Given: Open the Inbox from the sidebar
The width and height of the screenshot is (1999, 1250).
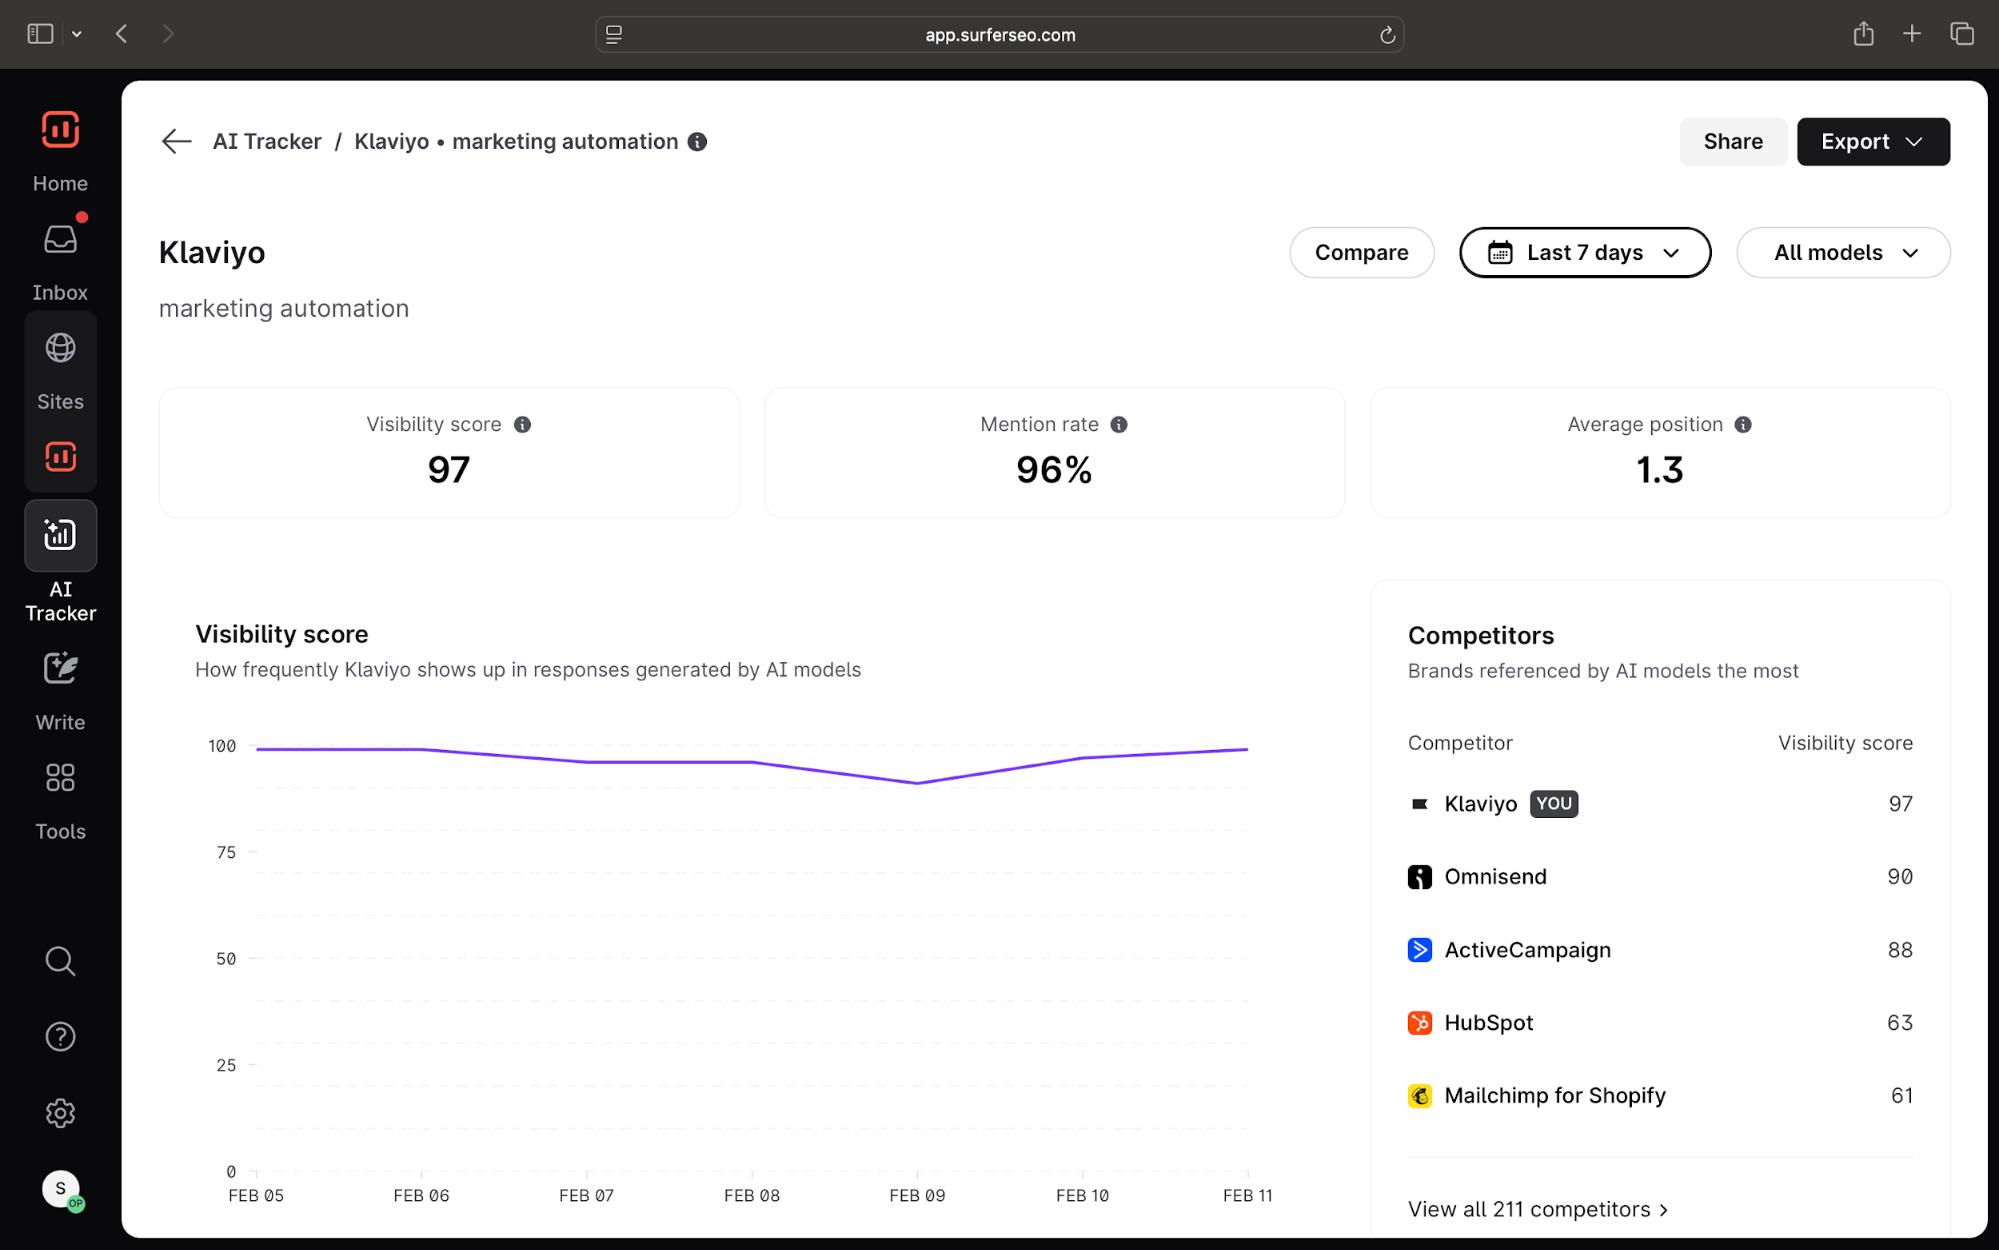Looking at the screenshot, I should click(60, 241).
